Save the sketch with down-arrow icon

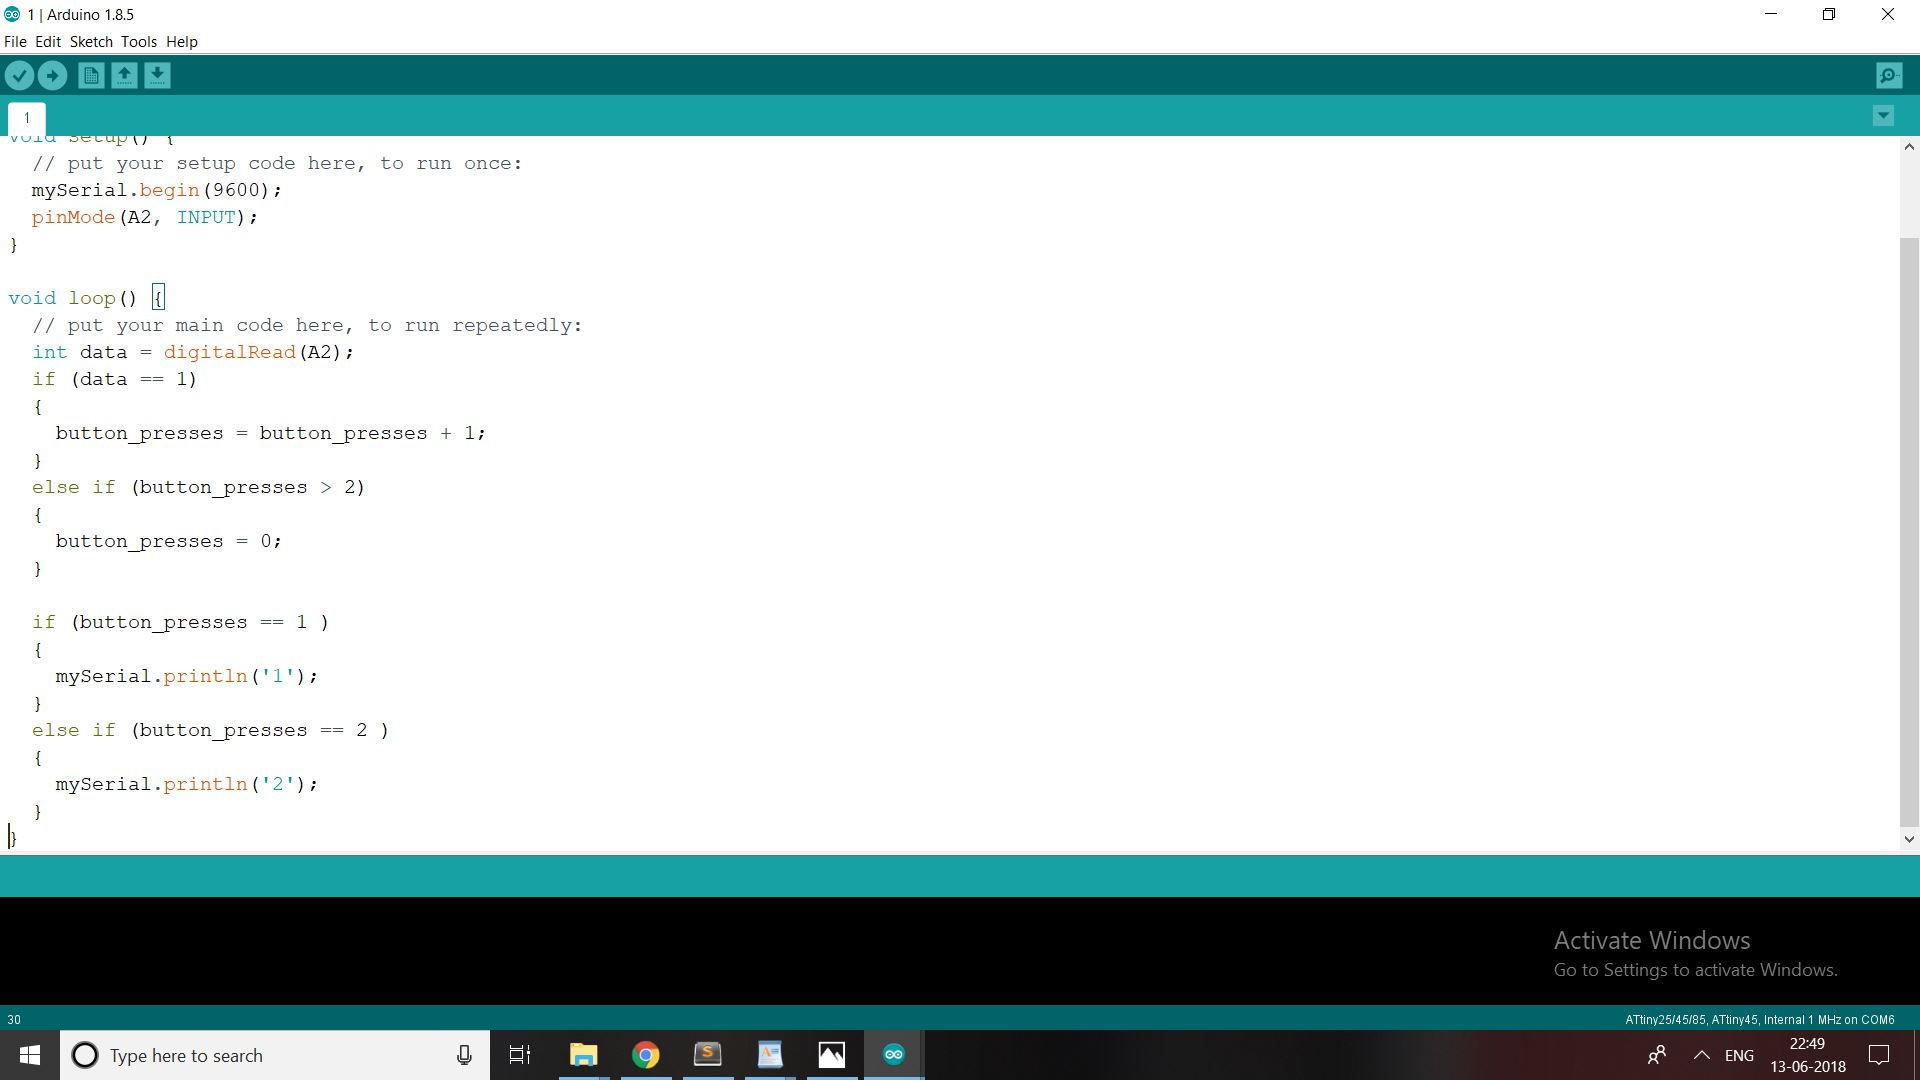pos(157,75)
